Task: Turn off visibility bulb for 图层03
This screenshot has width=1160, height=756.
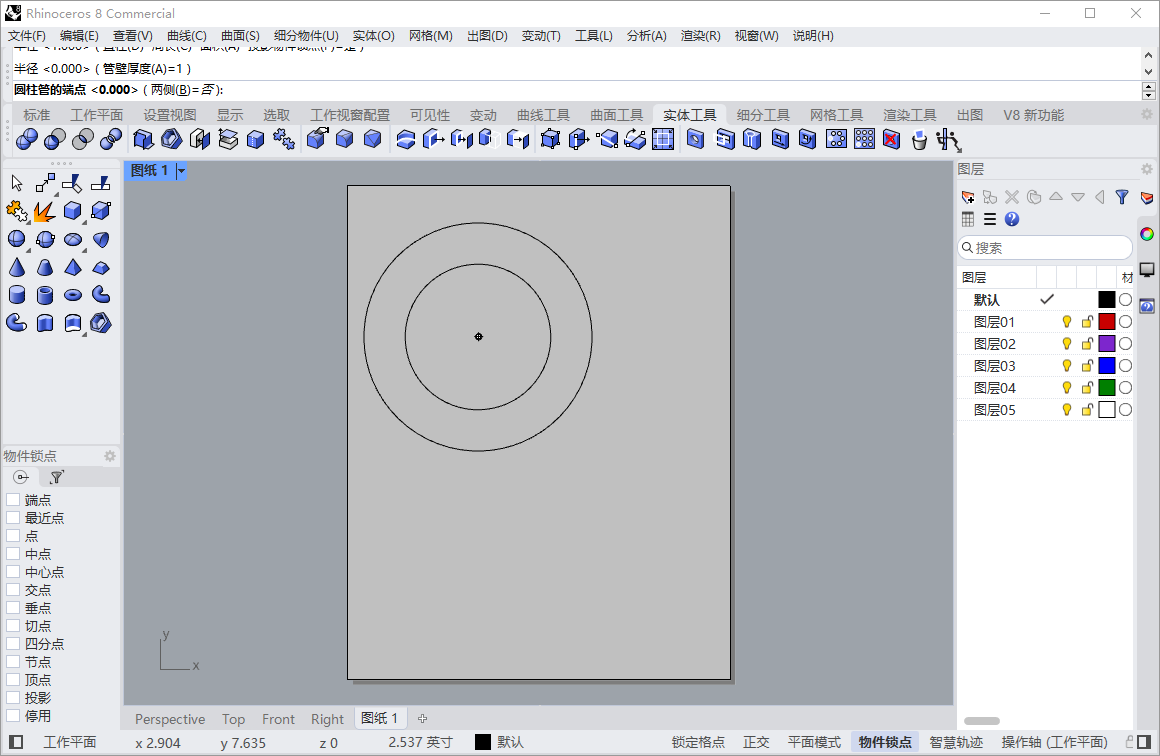Action: (1066, 365)
